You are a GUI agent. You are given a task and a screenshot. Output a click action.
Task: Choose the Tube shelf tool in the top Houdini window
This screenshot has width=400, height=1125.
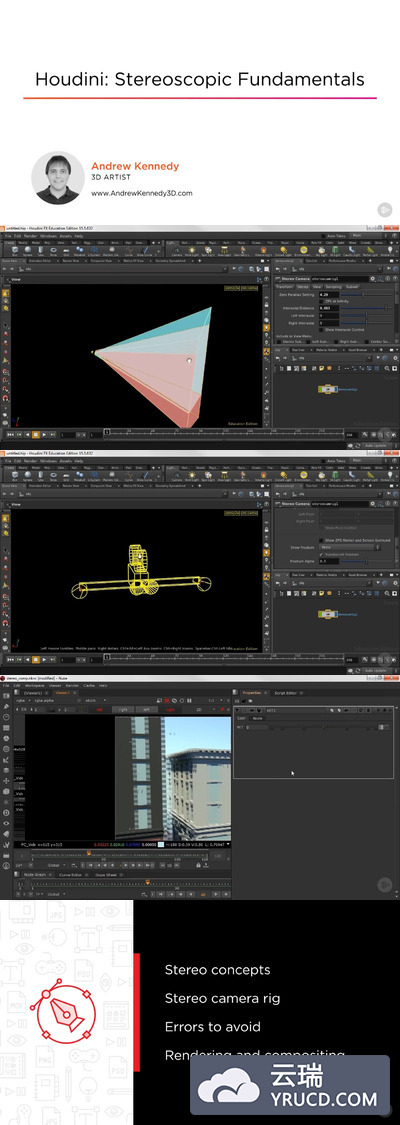40,250
